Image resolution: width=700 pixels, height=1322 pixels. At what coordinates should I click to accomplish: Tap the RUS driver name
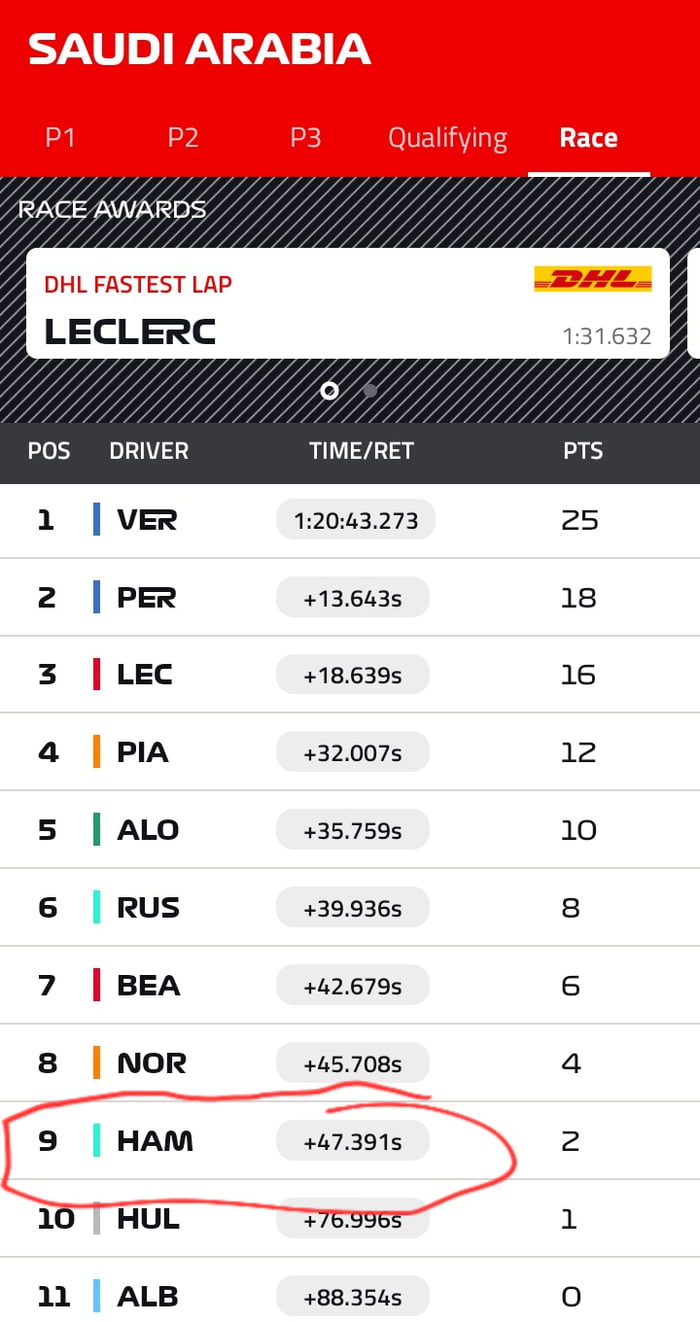point(148,908)
